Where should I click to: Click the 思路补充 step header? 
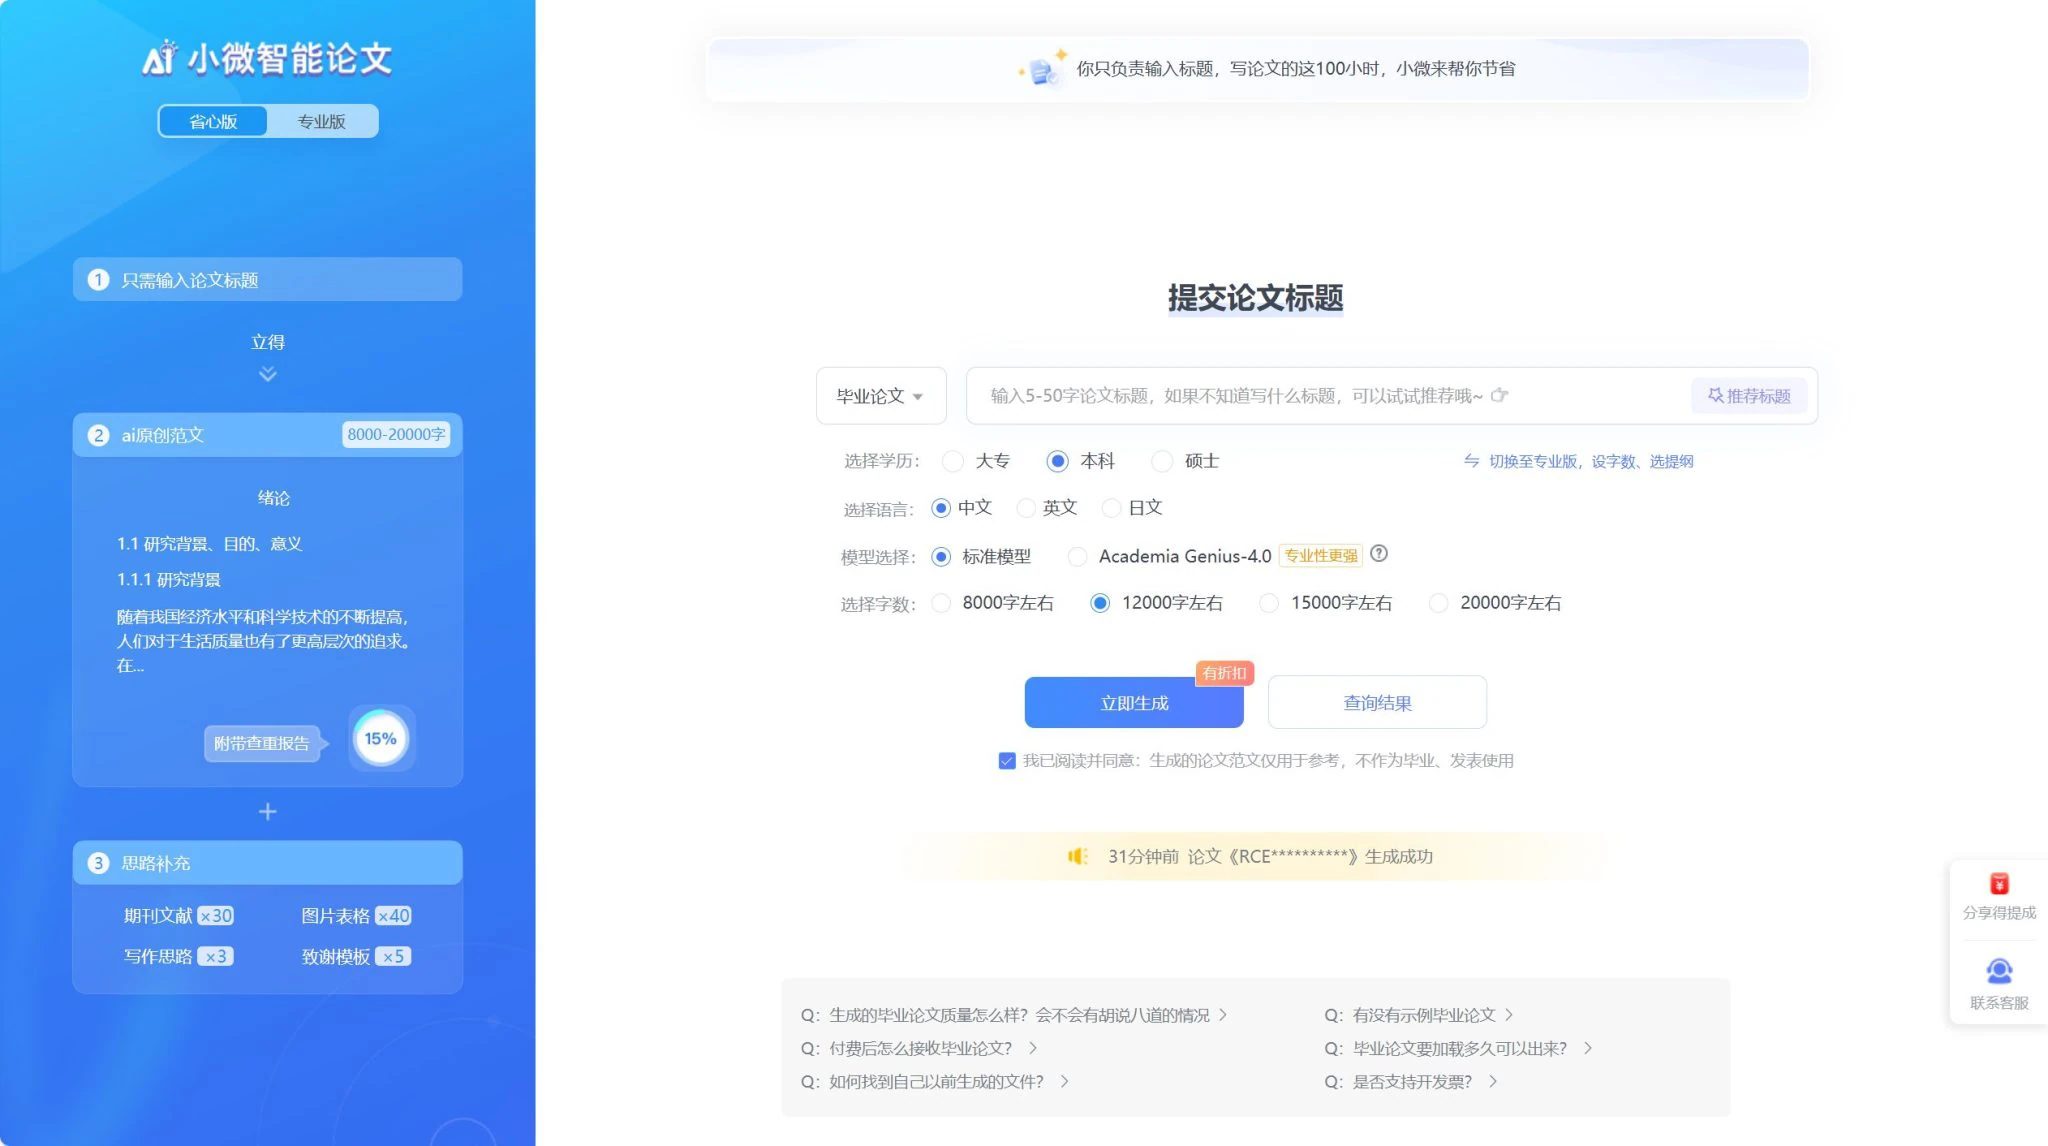pos(267,863)
